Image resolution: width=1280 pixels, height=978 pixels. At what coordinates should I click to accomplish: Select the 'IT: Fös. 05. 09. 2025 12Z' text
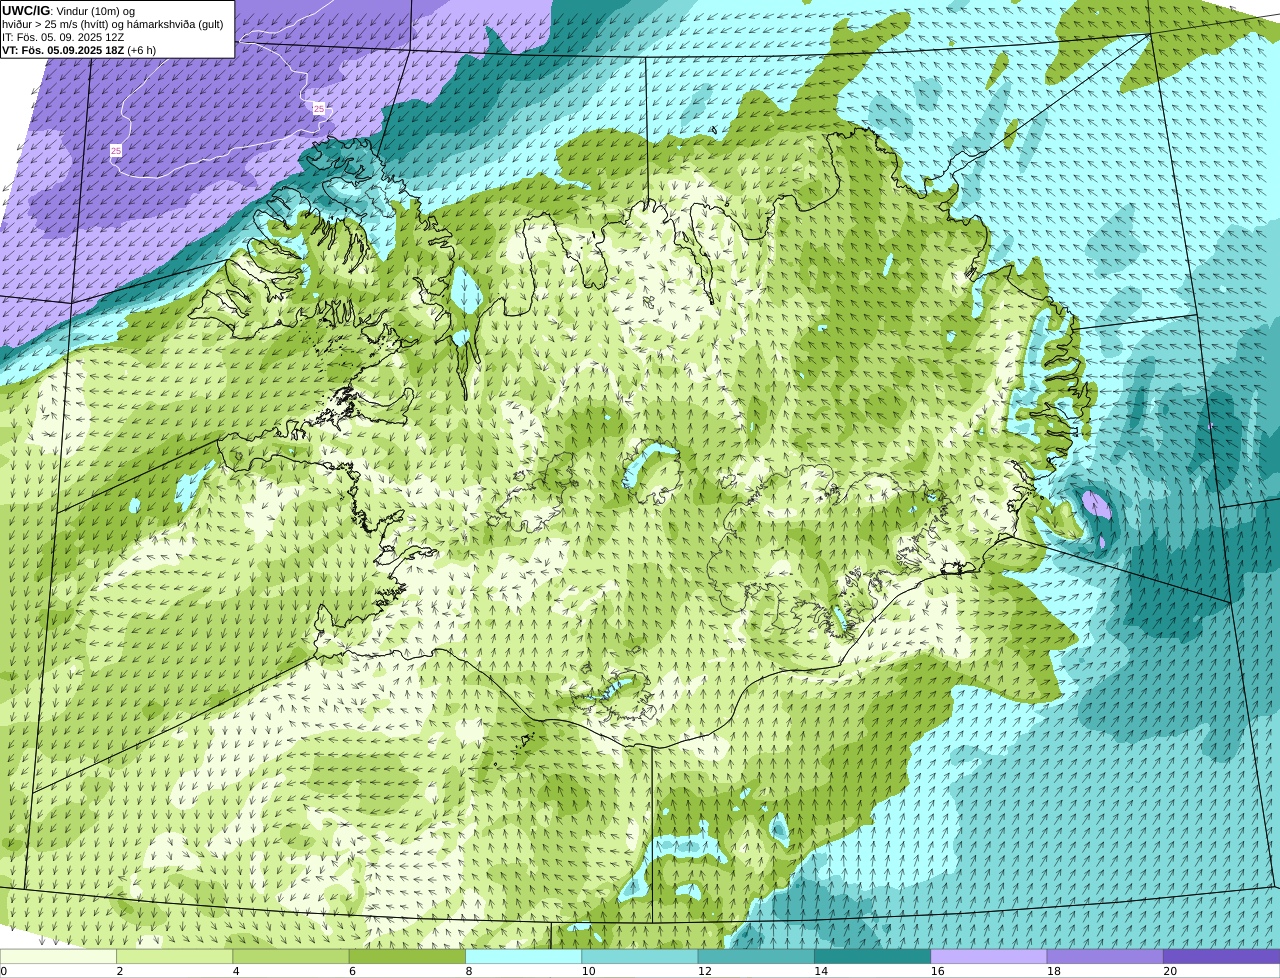click(x=63, y=37)
